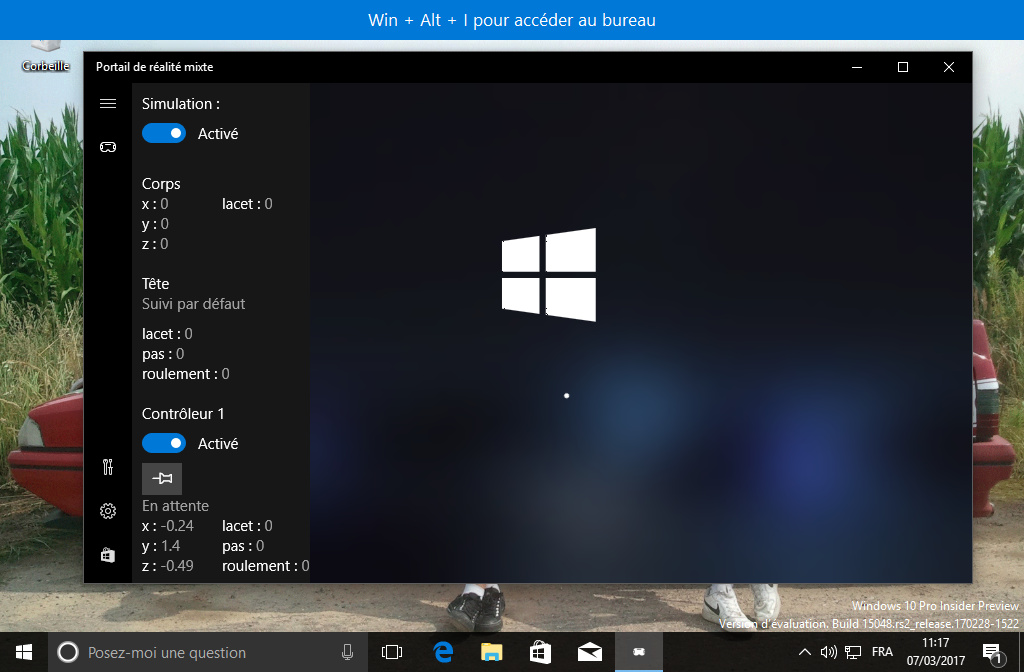Click the Cortana microphone icon

(347, 652)
